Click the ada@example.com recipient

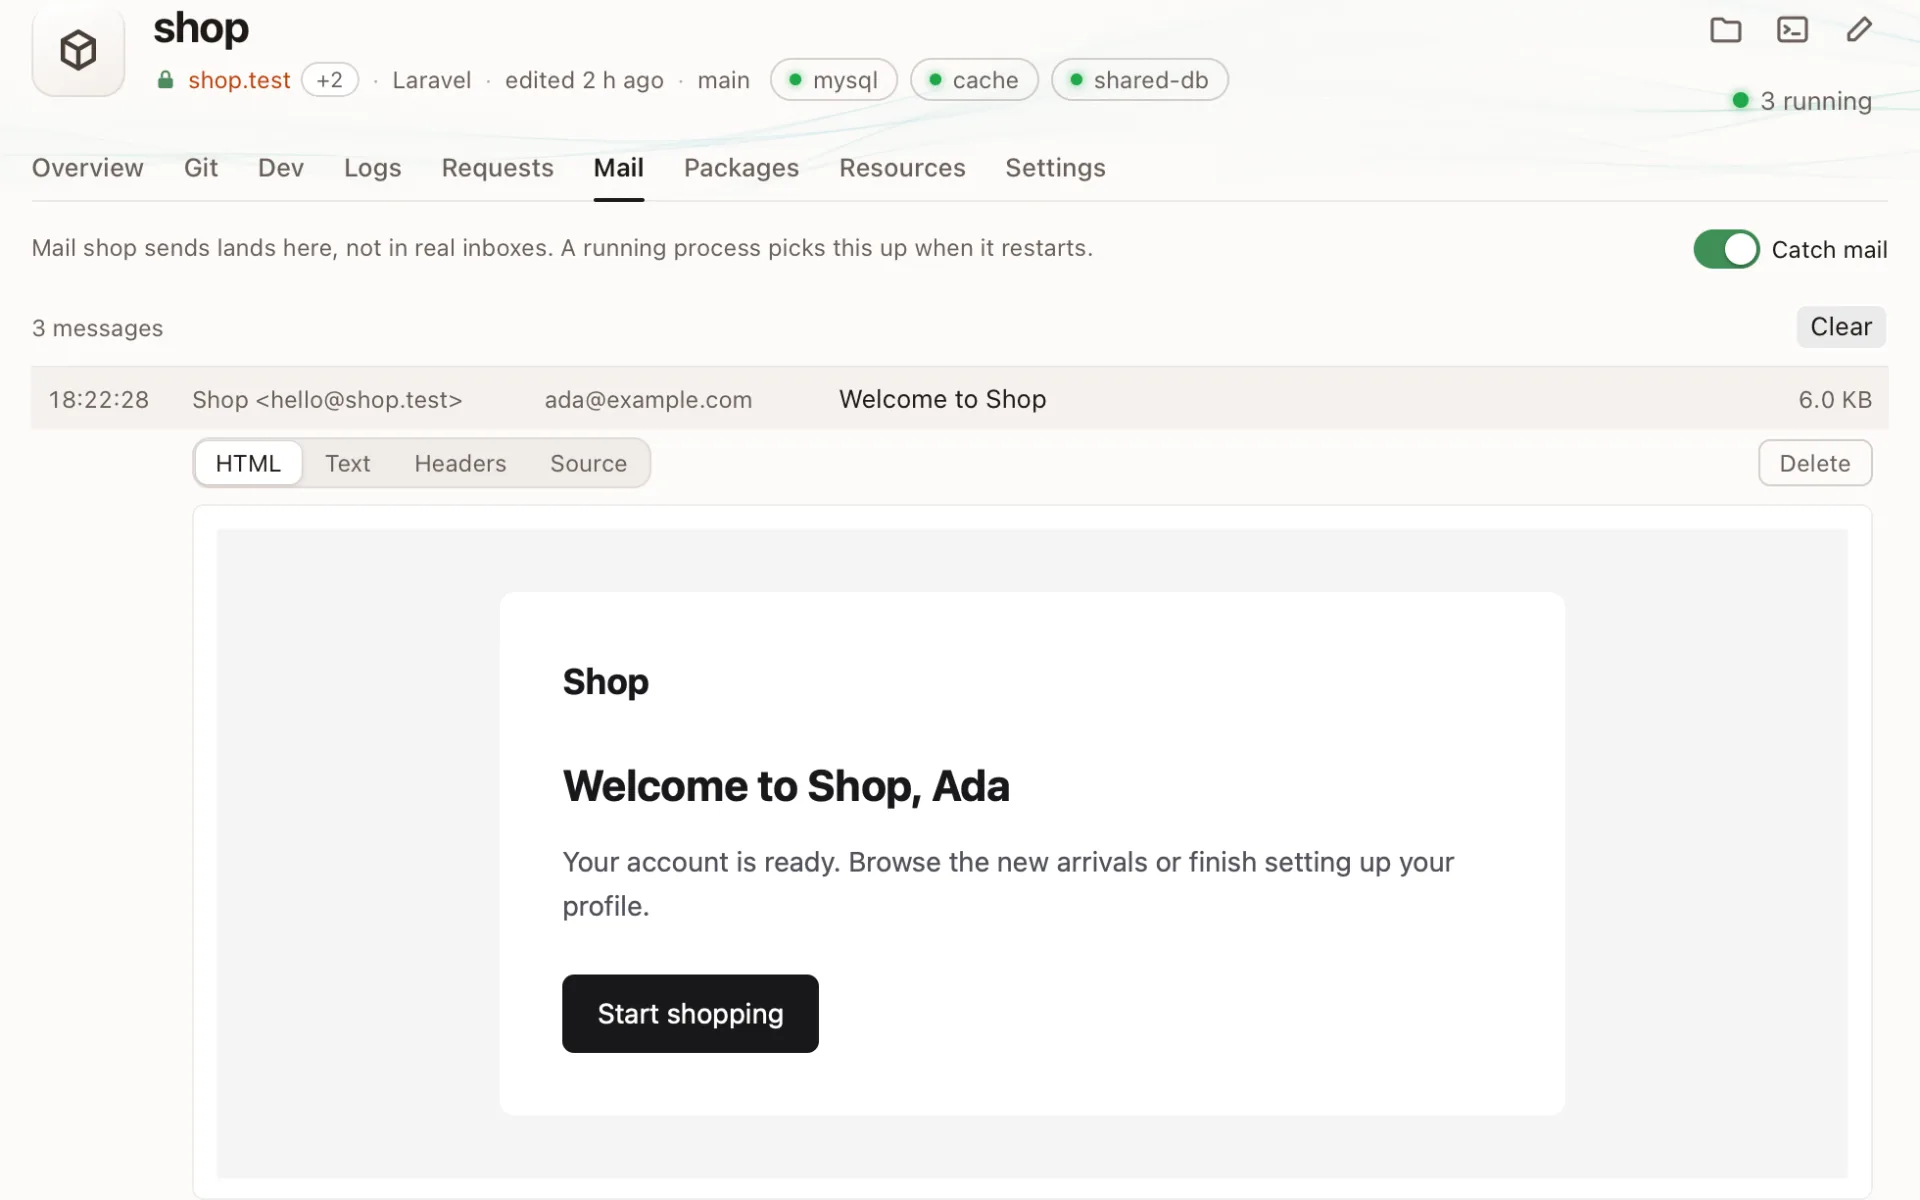(x=648, y=400)
